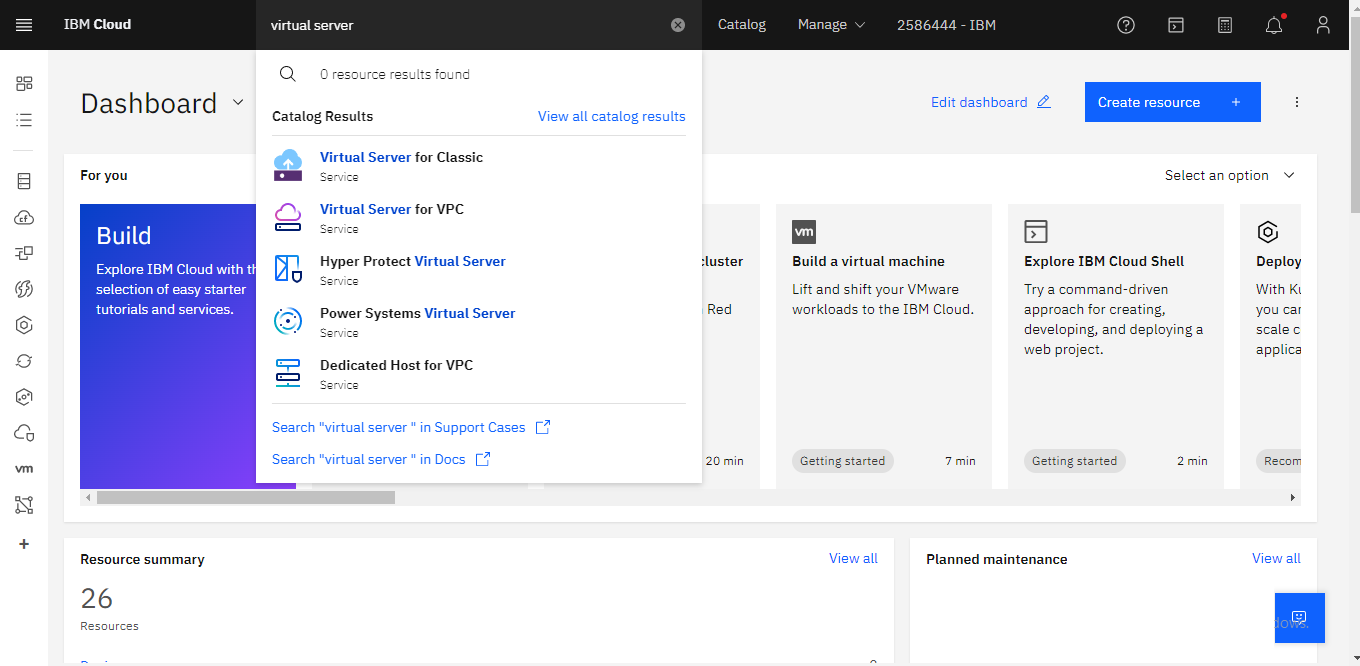The height and width of the screenshot is (666, 1360).
Task: Click the VMware vm sidebar icon
Action: click(x=24, y=468)
